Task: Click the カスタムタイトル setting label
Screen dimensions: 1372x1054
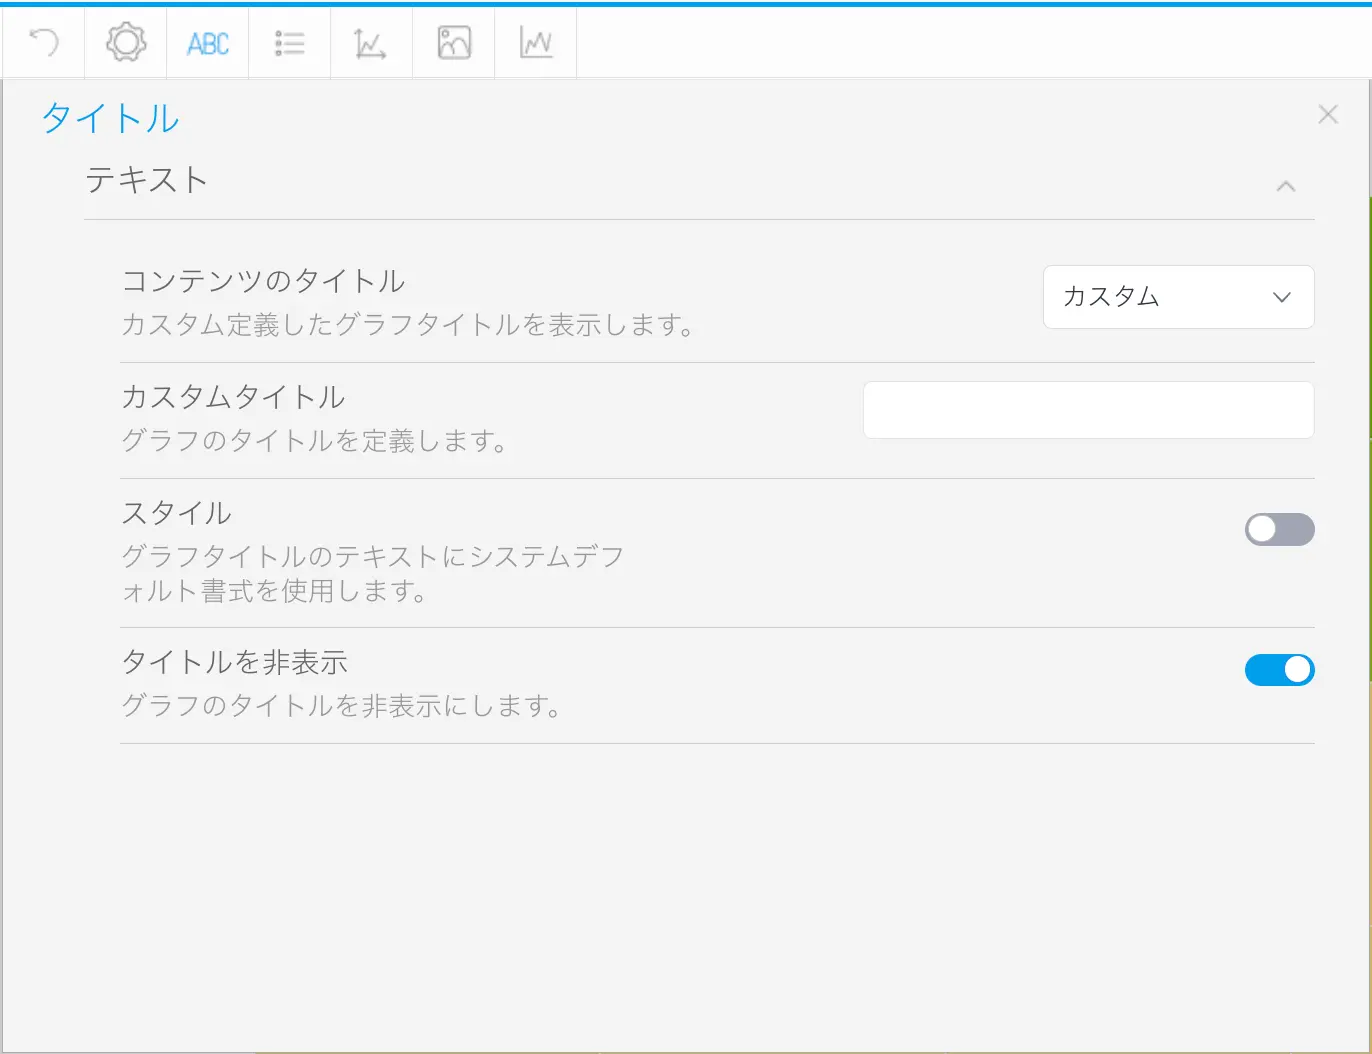Action: 233,397
